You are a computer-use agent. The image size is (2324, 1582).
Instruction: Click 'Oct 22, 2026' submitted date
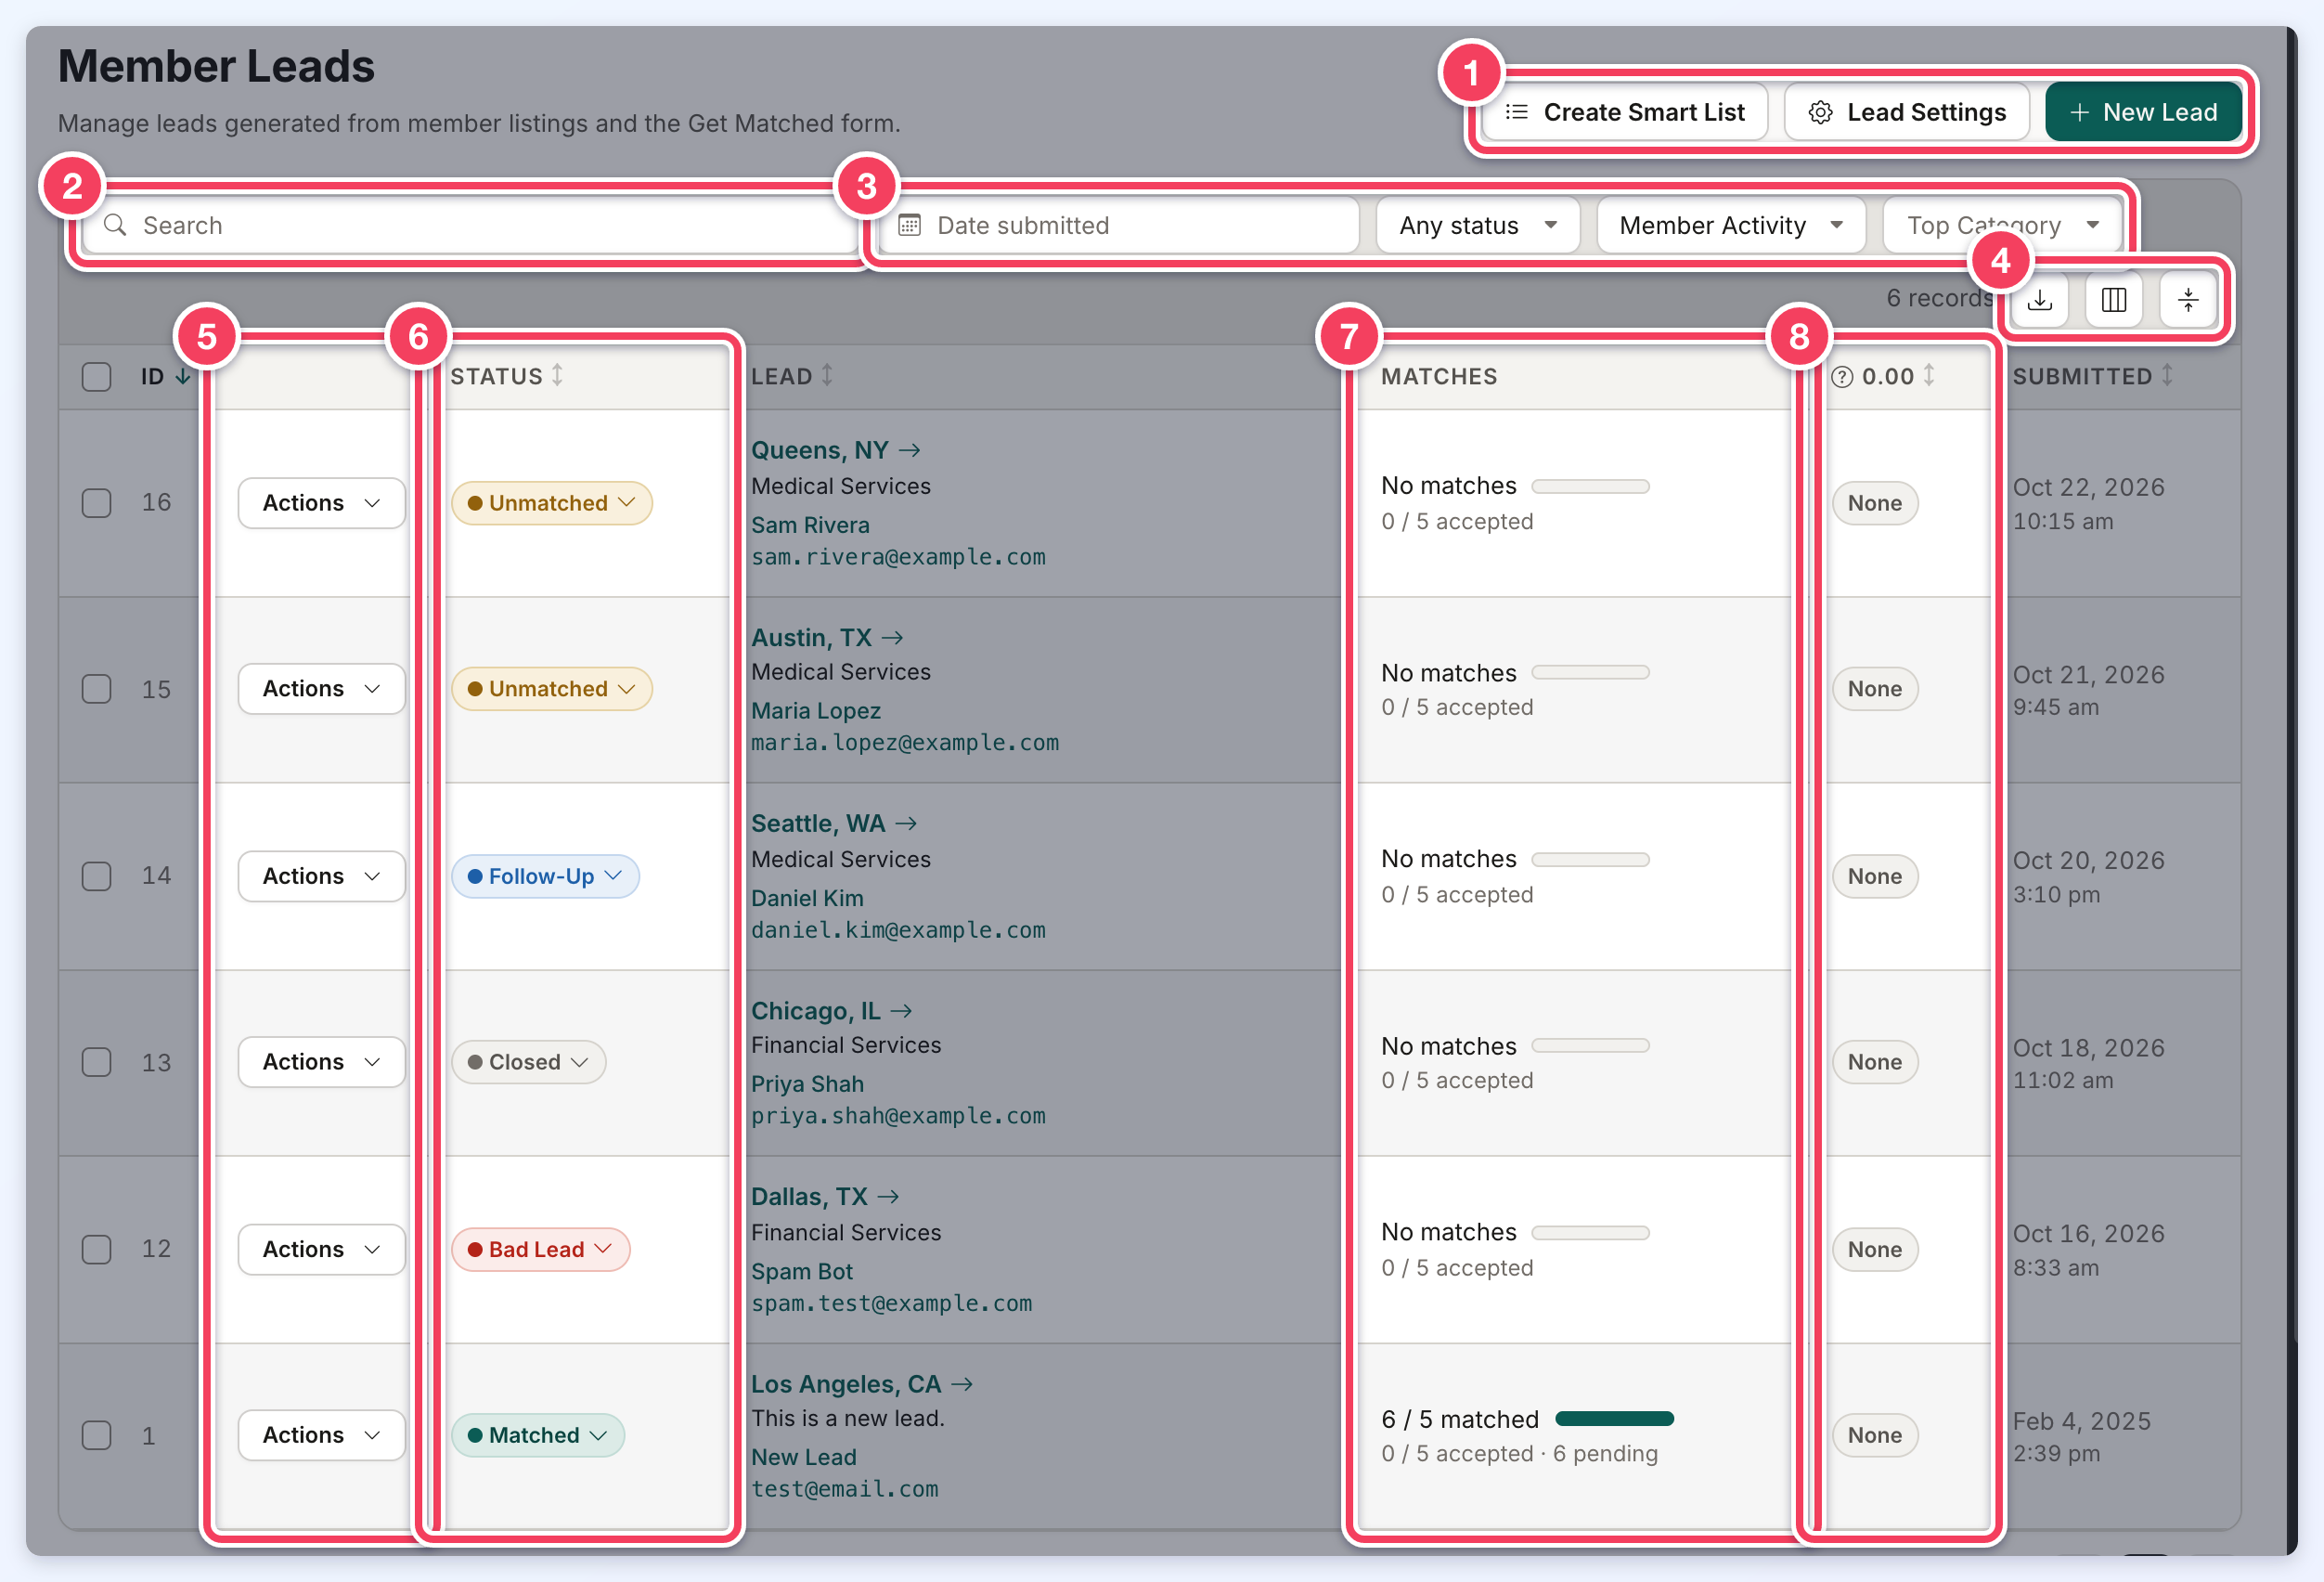click(2088, 487)
